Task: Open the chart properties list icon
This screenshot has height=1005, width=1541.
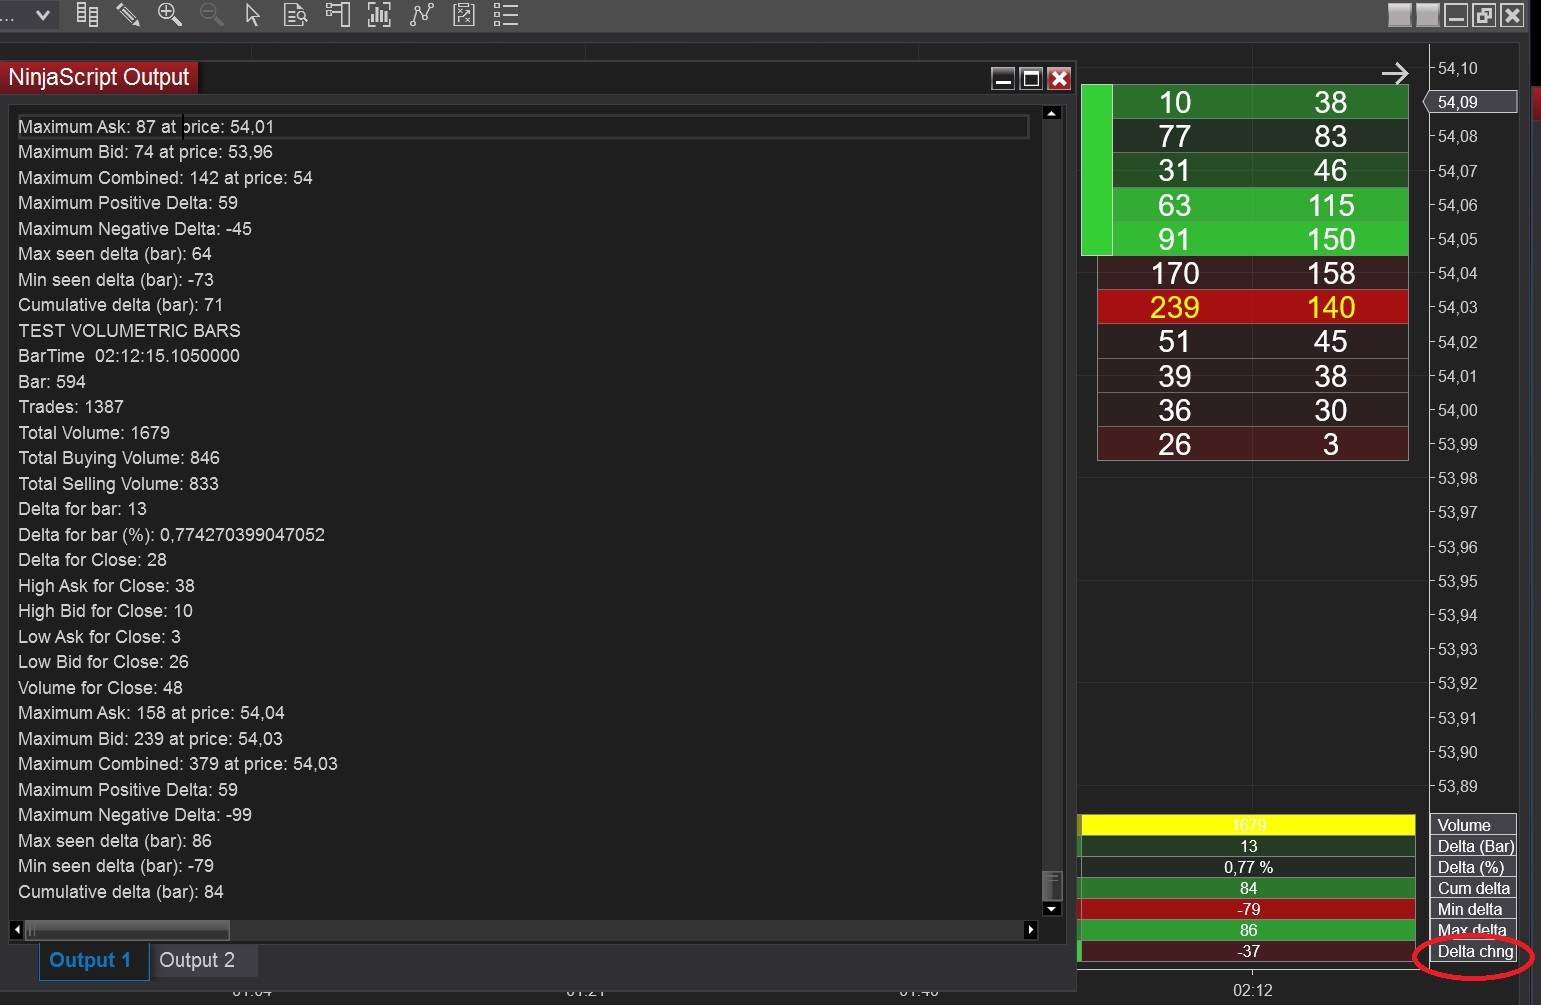Action: pos(506,15)
